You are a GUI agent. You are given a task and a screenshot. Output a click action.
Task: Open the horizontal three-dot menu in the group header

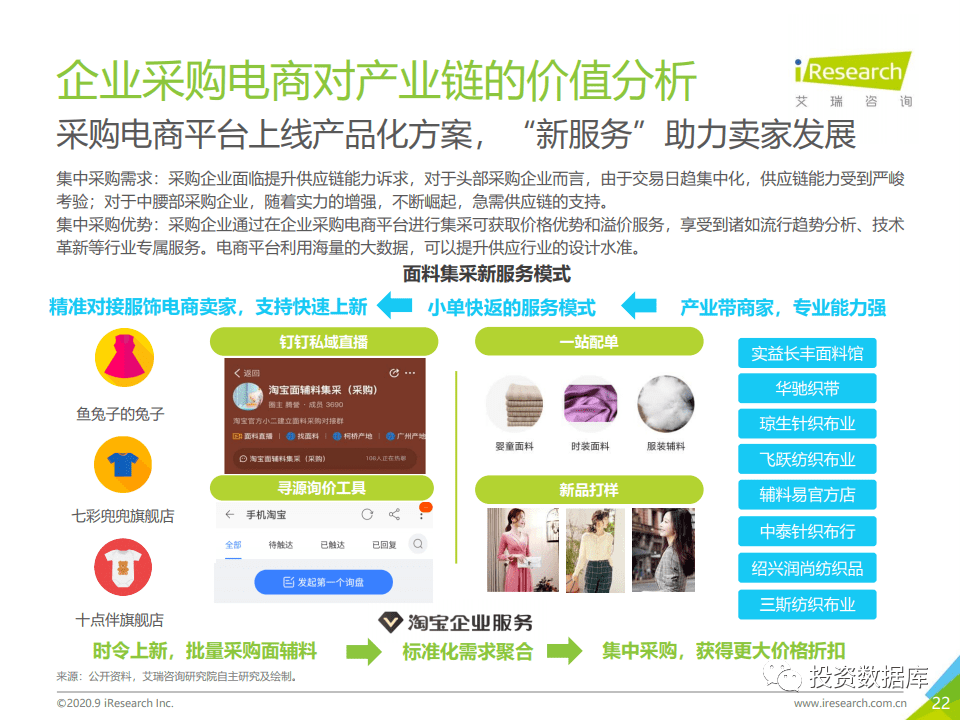(410, 372)
